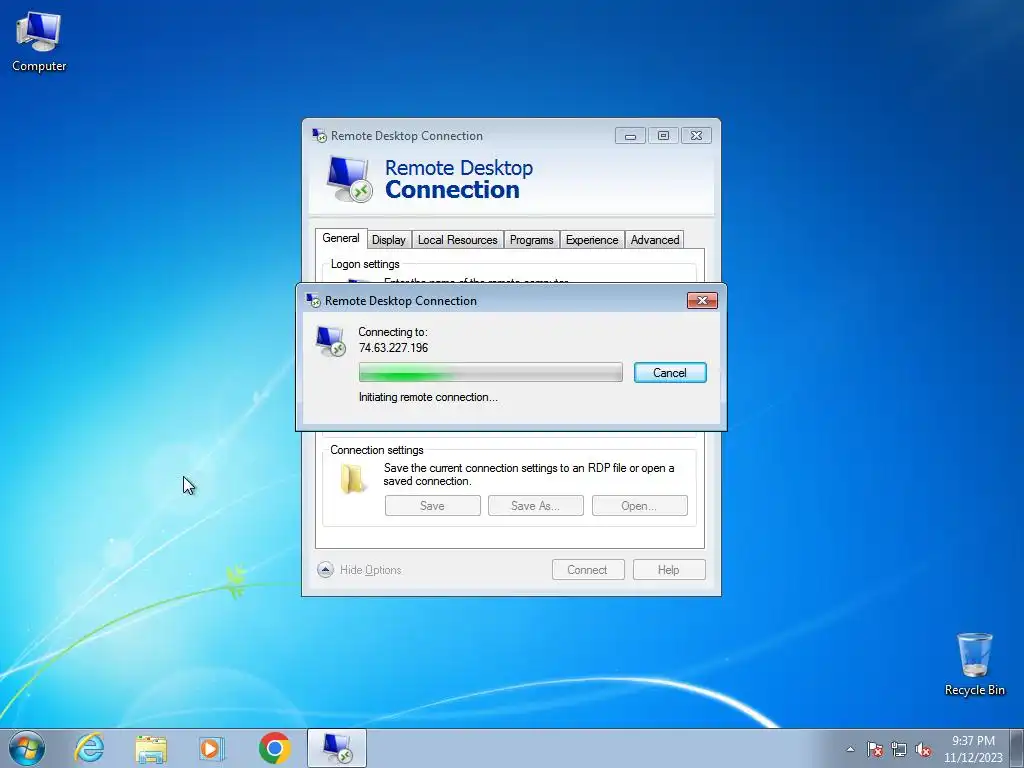Open the Advanced tab
The width and height of the screenshot is (1024, 768).
click(x=654, y=240)
